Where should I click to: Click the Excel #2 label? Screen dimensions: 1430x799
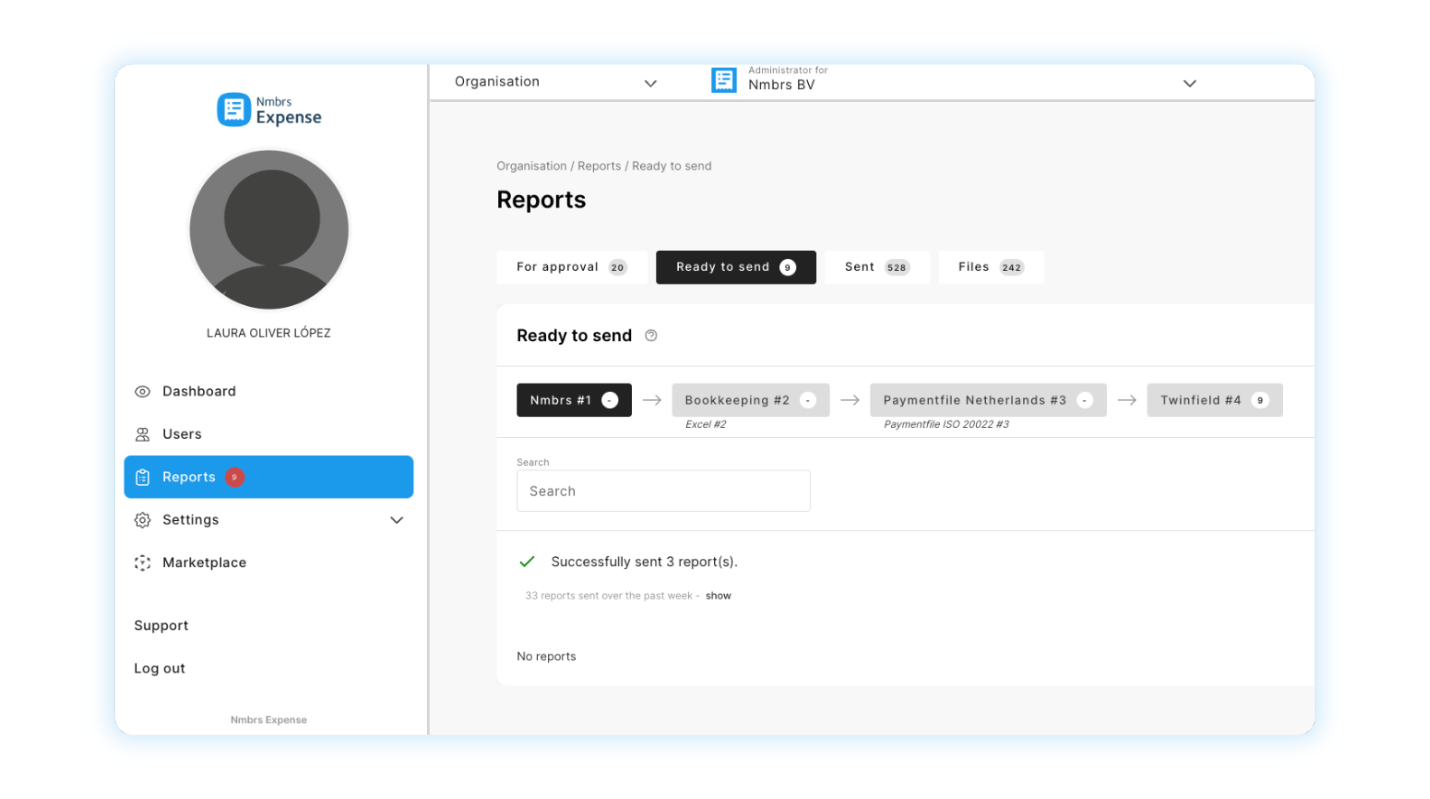pos(706,425)
